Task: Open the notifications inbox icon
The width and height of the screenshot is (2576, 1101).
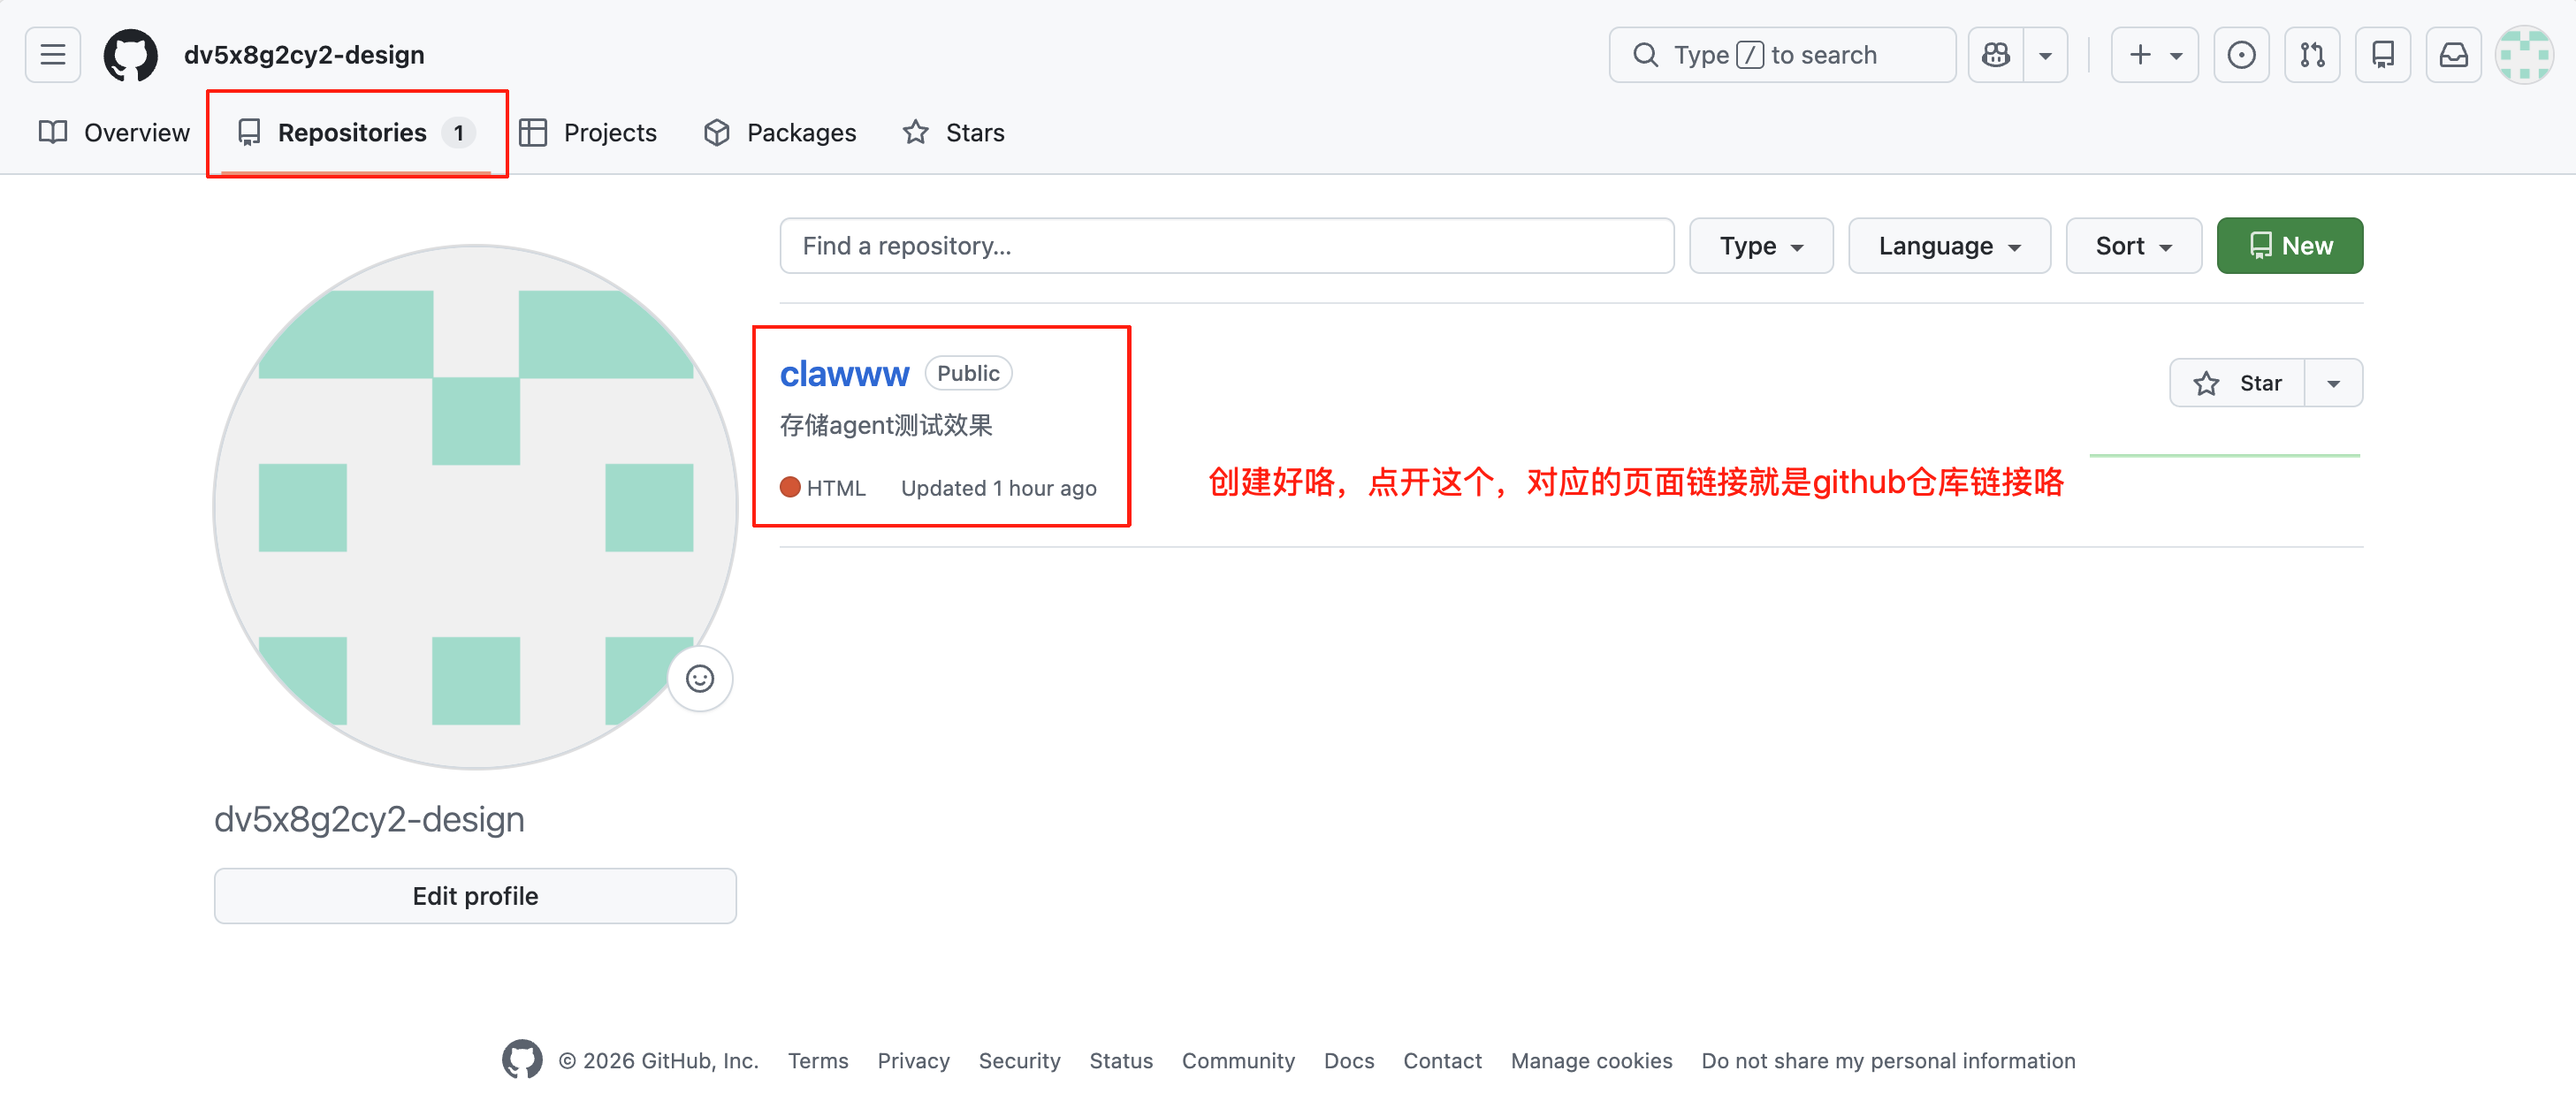Action: coord(2454,55)
